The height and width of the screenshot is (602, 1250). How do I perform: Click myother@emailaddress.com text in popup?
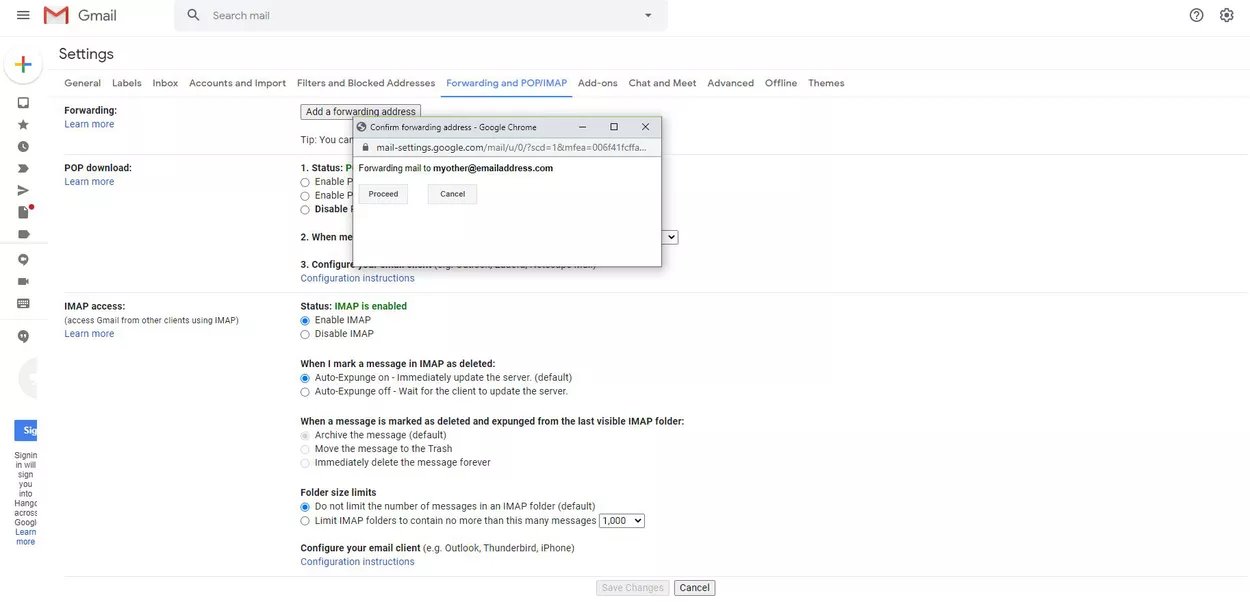coord(493,168)
